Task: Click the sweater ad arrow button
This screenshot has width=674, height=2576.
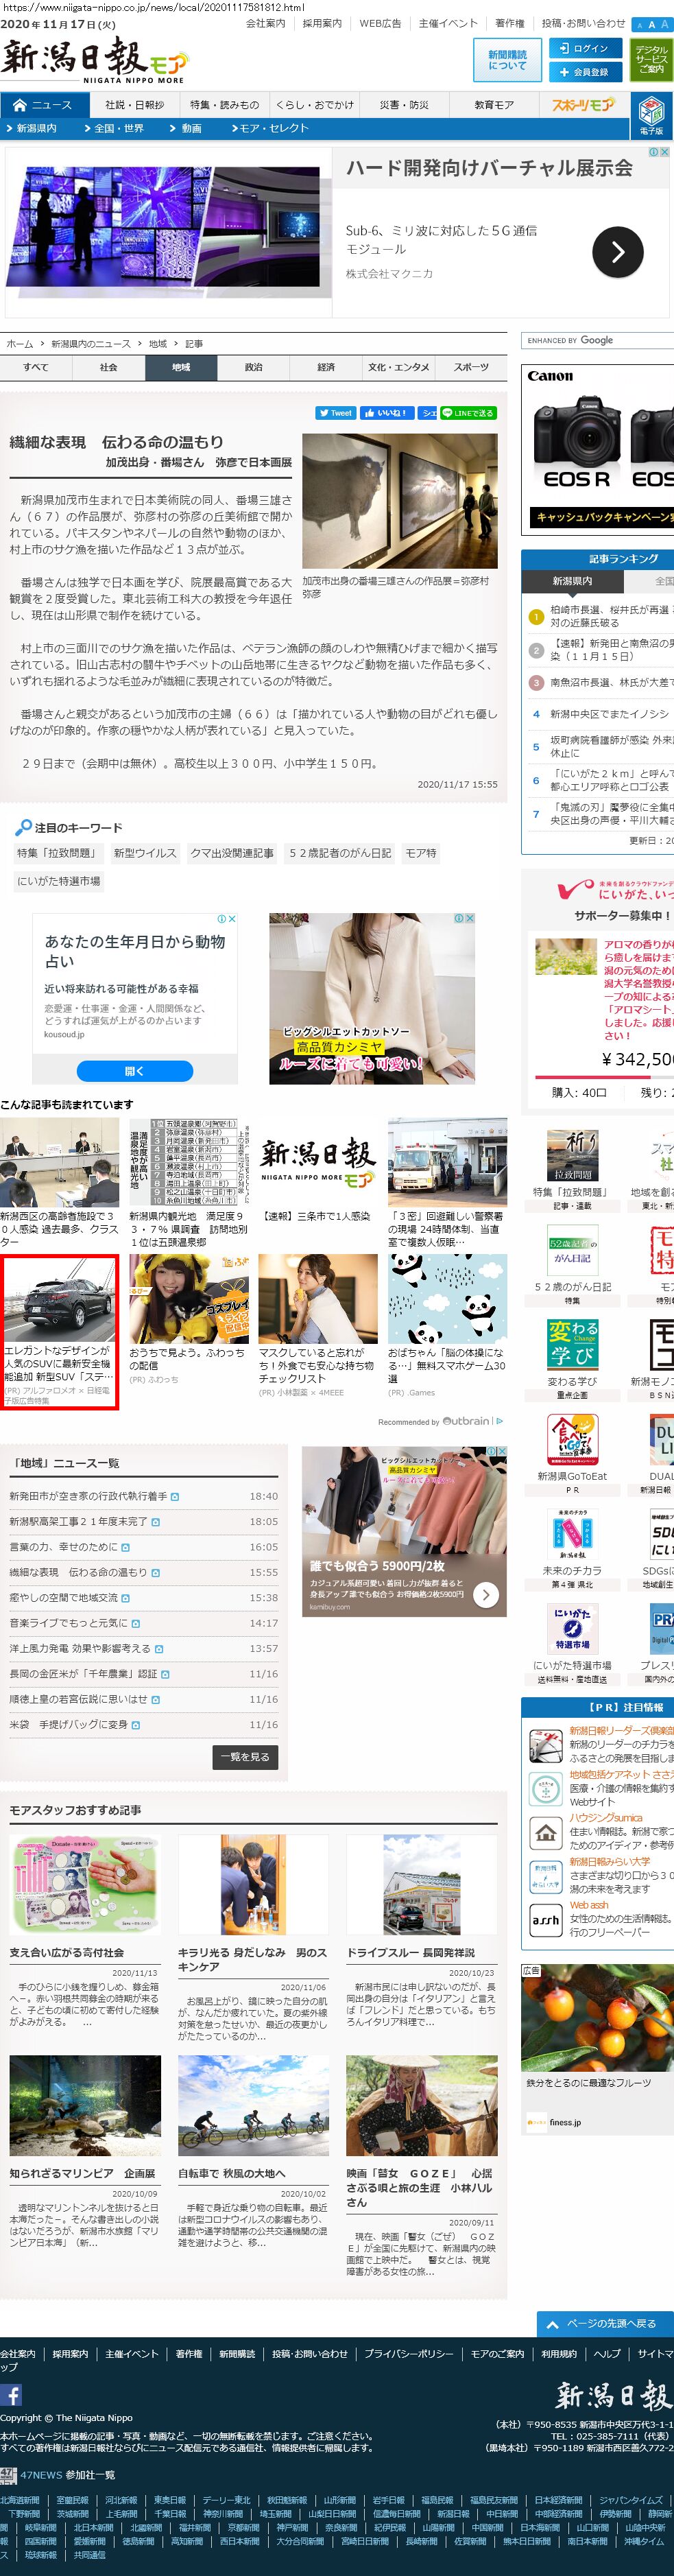Action: [485, 1595]
